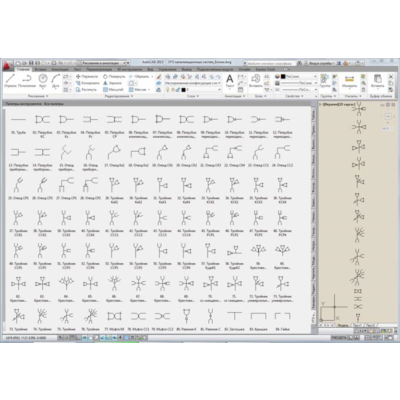
Task: Click the Копировать (Copy) button
Action: (87, 83)
